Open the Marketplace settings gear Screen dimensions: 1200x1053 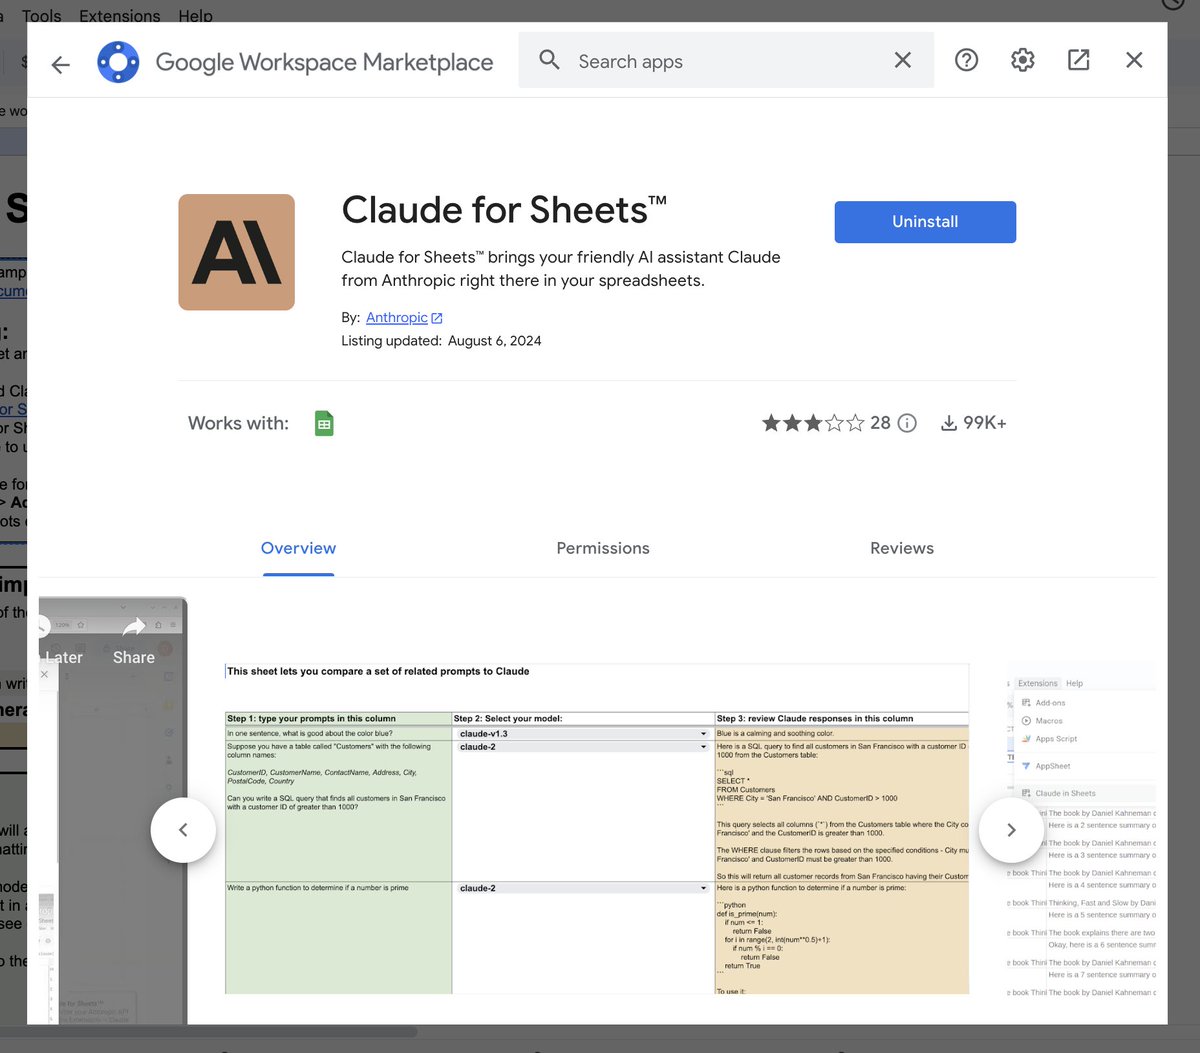(1022, 60)
